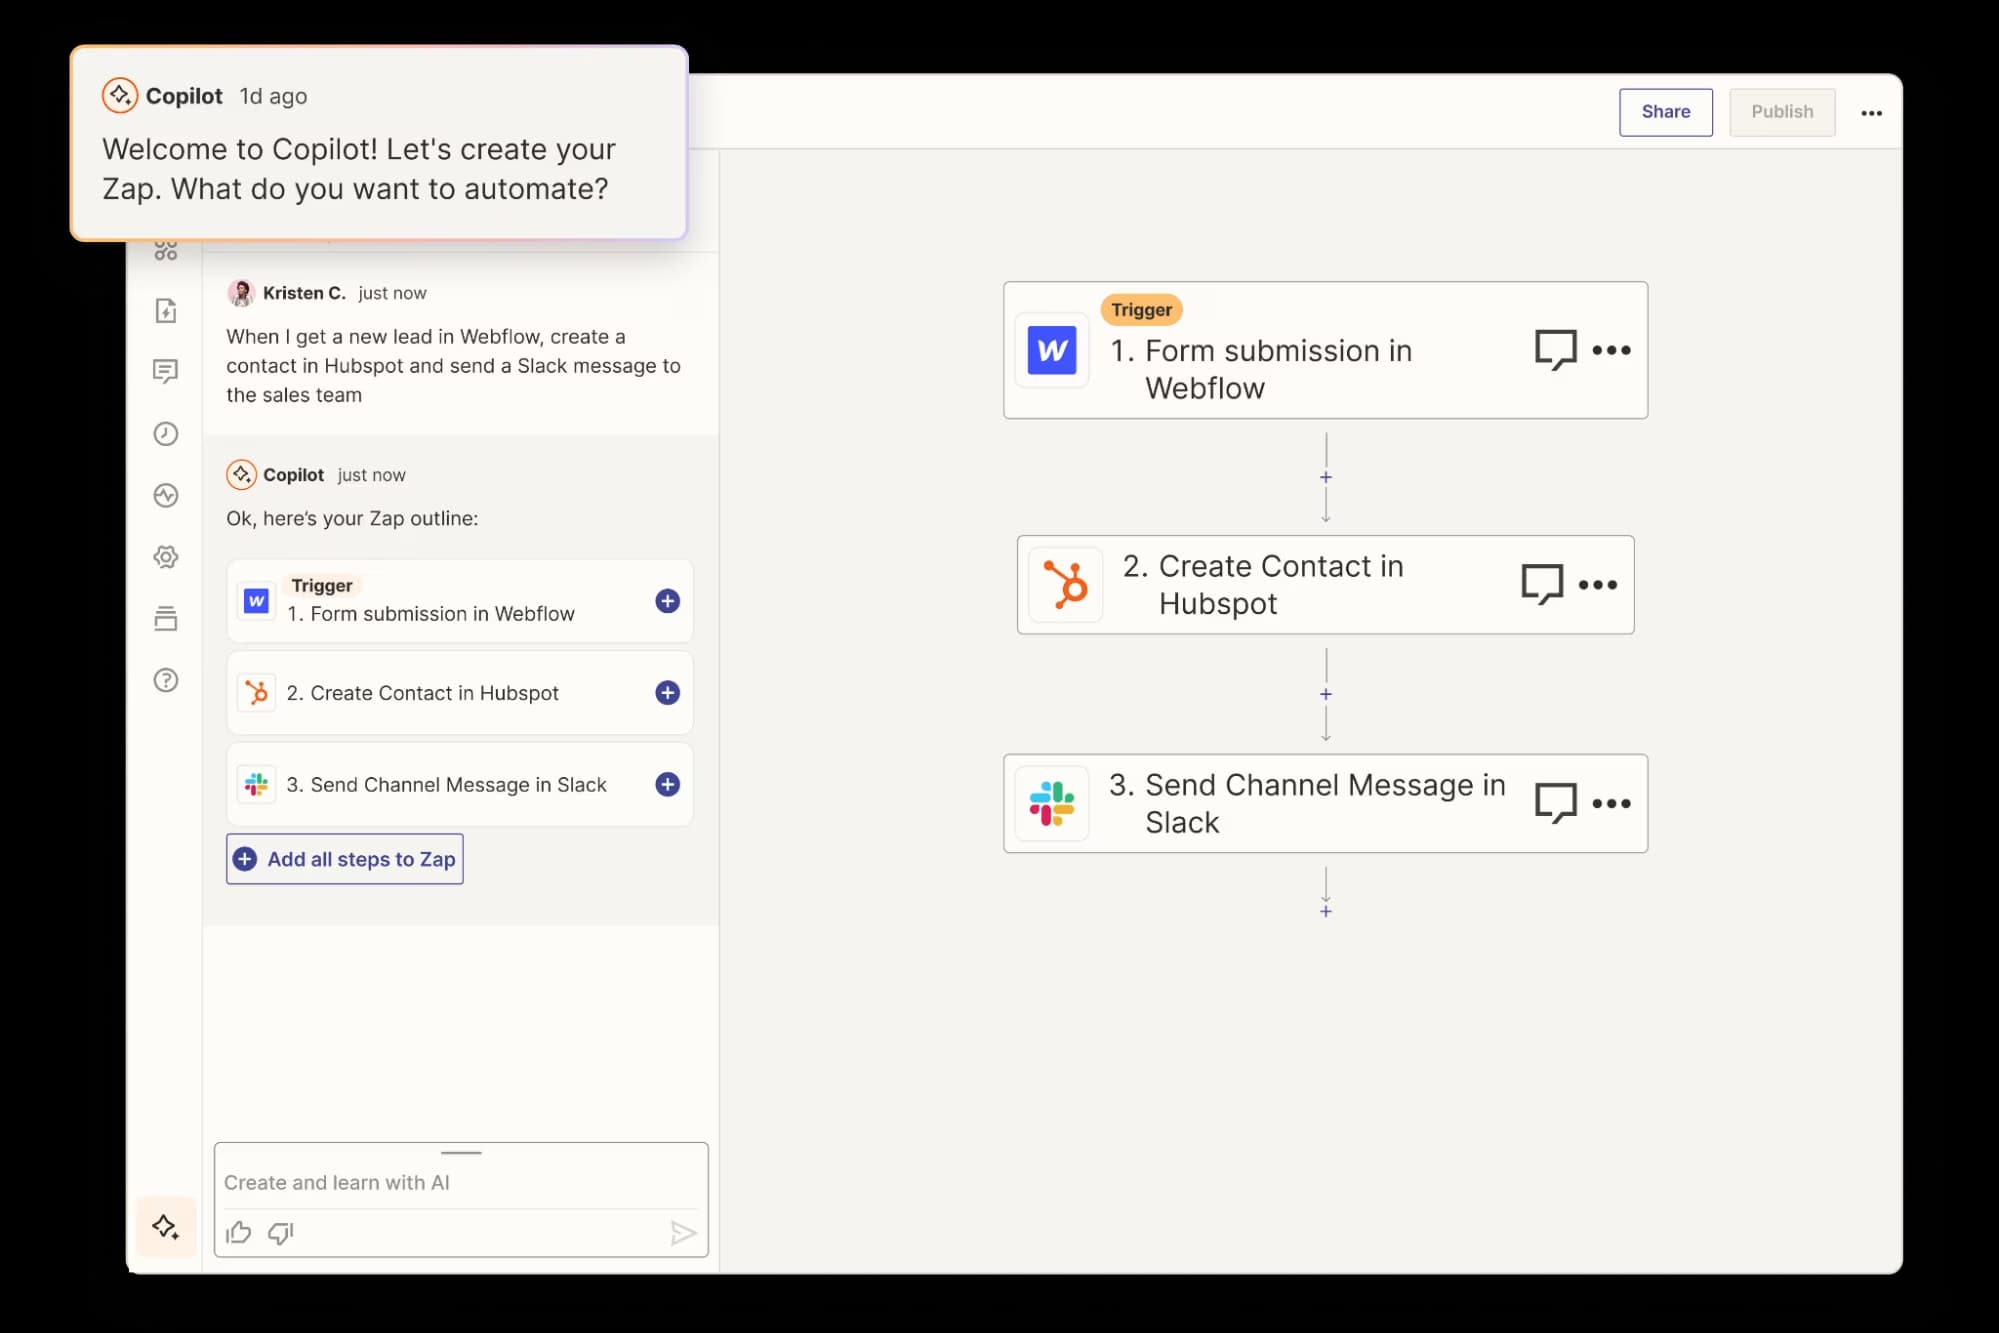Click the send message arrow icon
Screen dimensions: 1999x1333
click(683, 1233)
